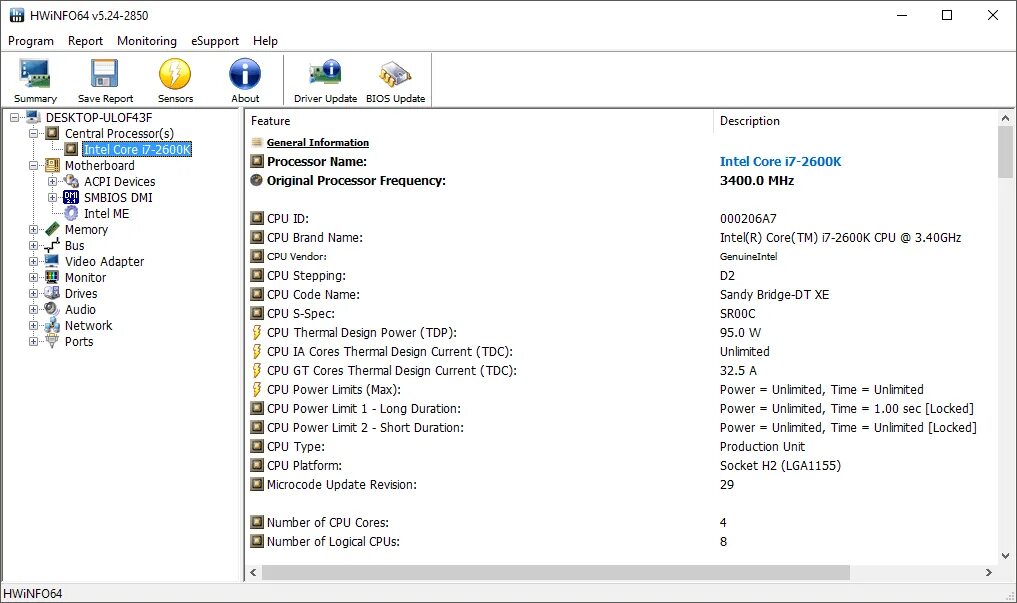Click the Ports tree icon

(53, 341)
